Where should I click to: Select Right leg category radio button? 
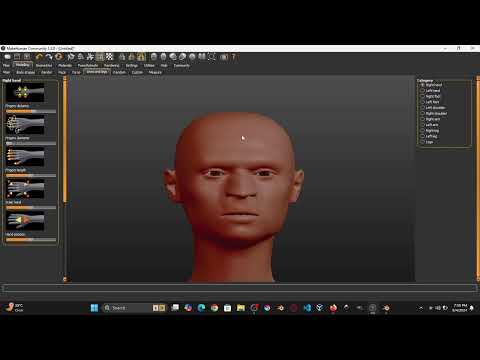(x=423, y=130)
